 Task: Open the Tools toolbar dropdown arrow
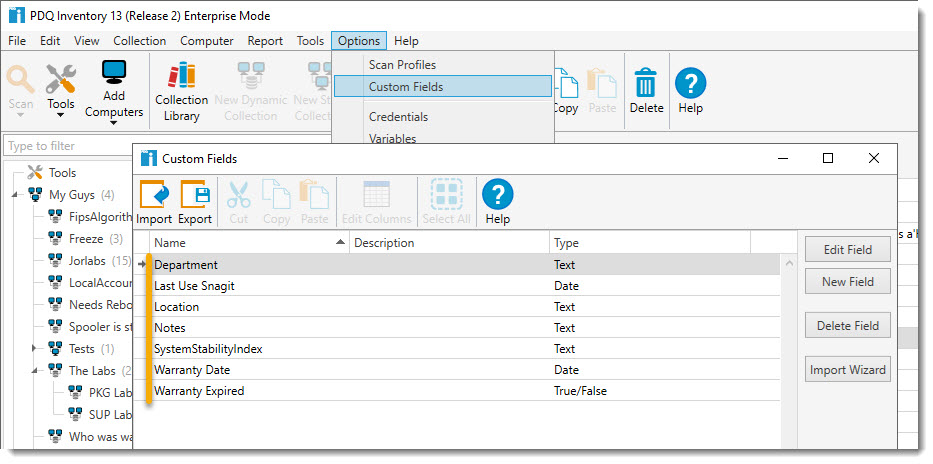tap(61, 115)
